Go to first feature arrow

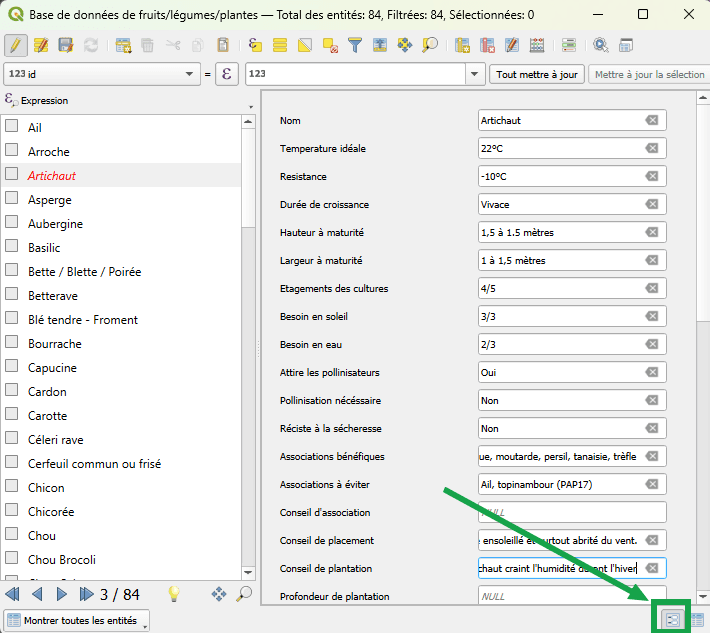coord(12,594)
